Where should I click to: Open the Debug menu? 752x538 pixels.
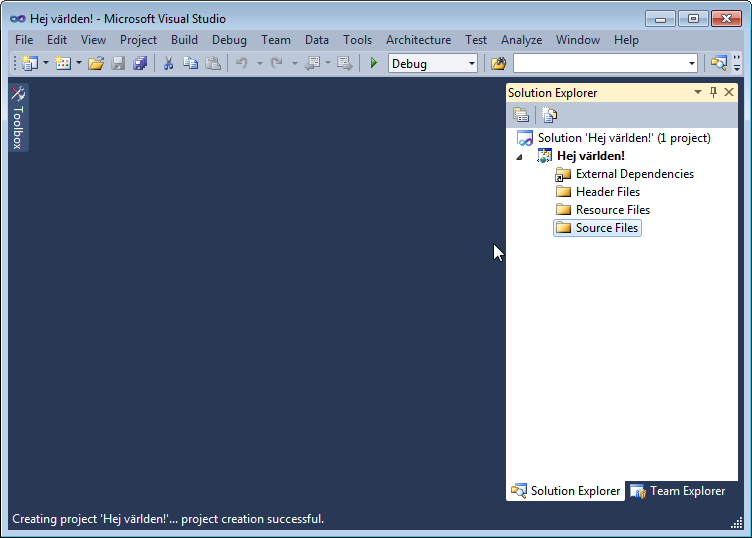[x=229, y=40]
